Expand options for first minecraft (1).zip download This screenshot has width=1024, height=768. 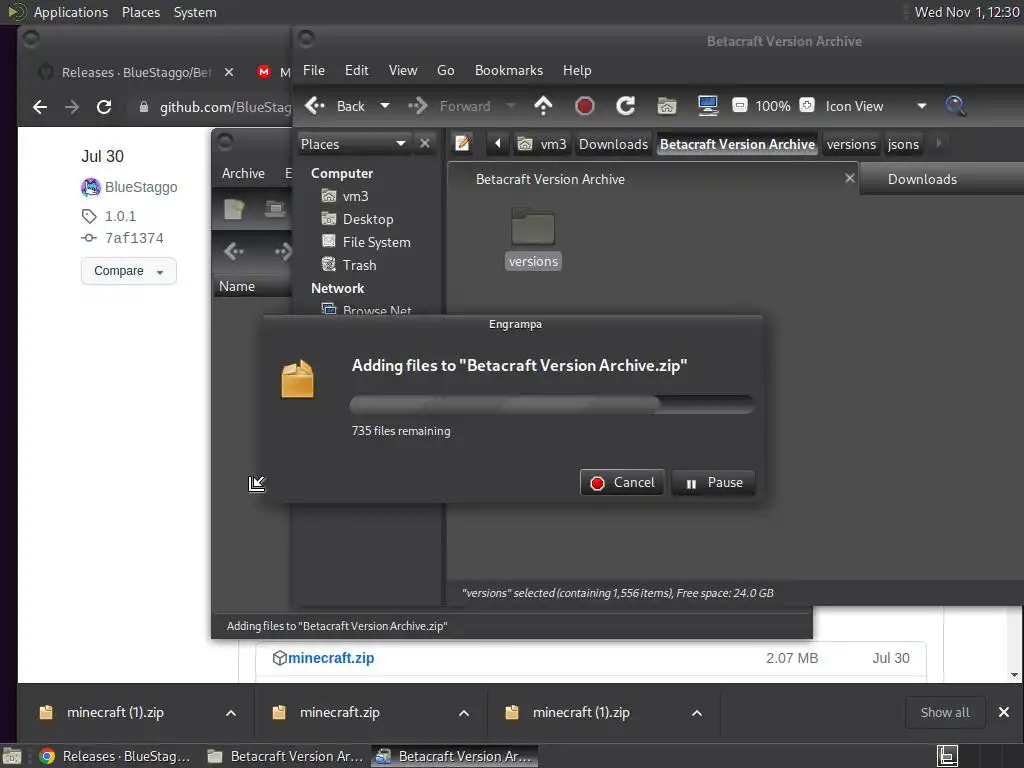[231, 712]
